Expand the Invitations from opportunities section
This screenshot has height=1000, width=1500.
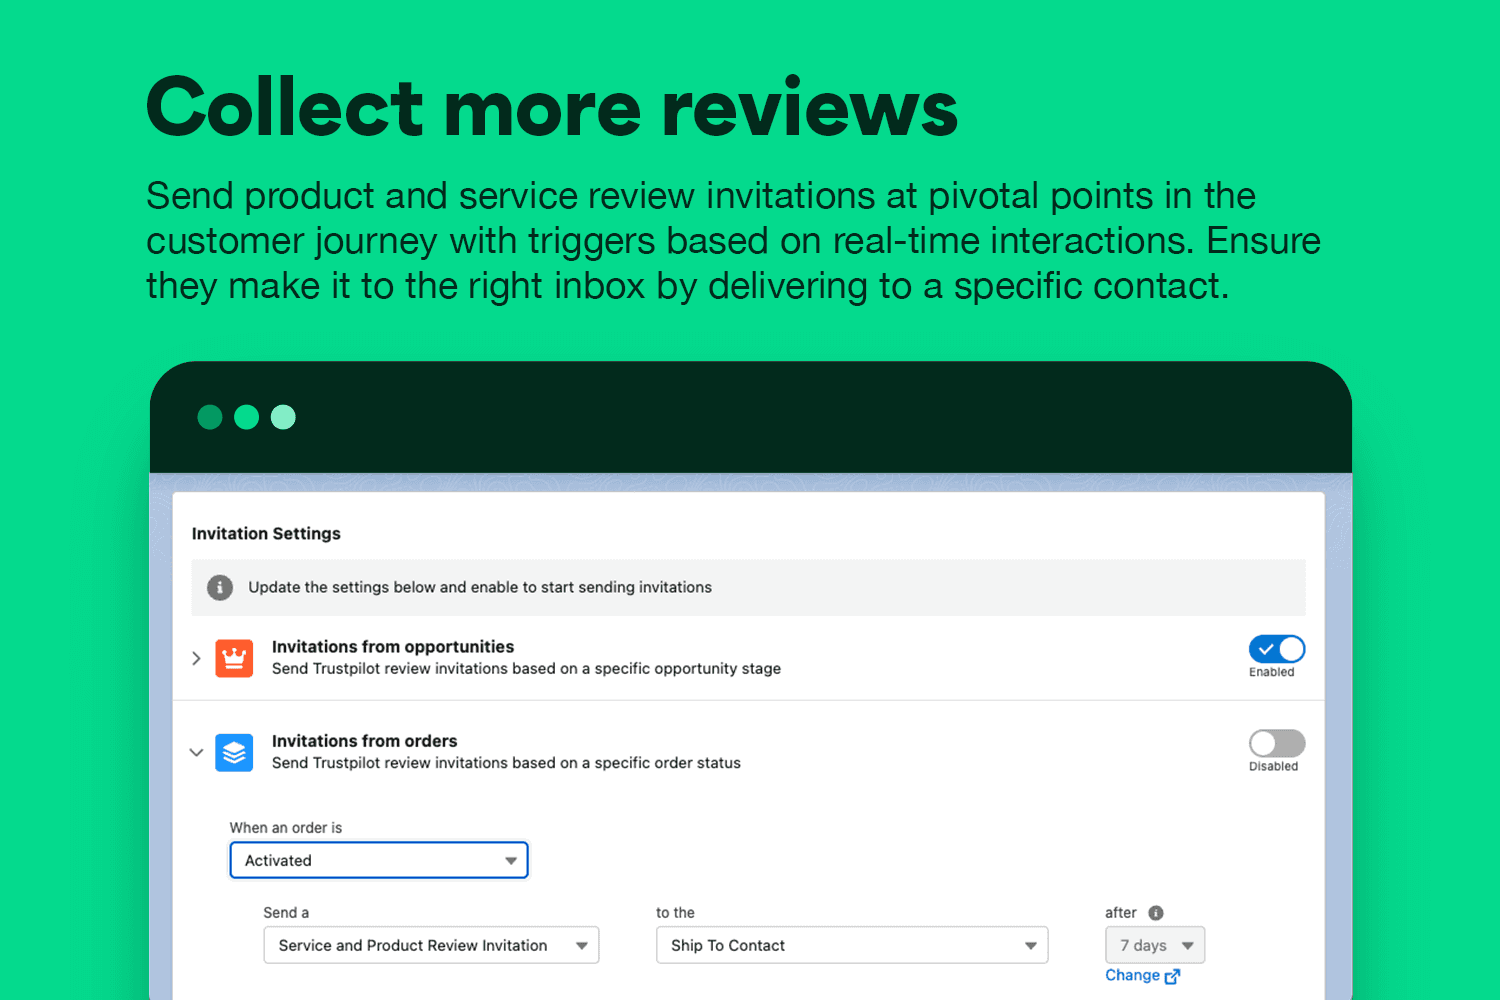[x=196, y=658]
